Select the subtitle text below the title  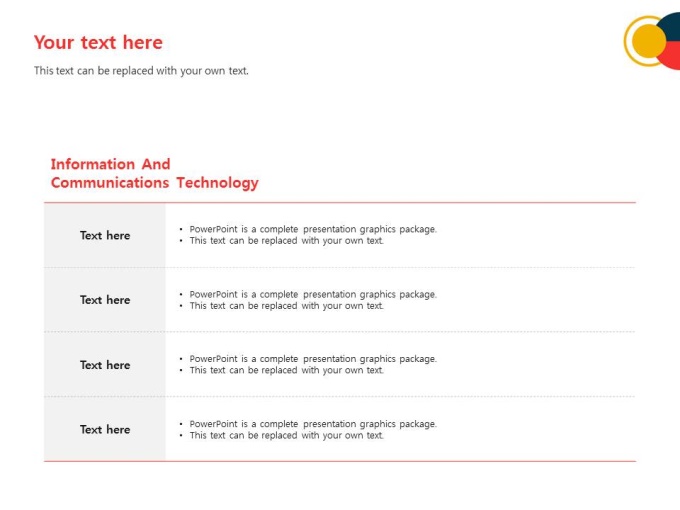[x=141, y=71]
